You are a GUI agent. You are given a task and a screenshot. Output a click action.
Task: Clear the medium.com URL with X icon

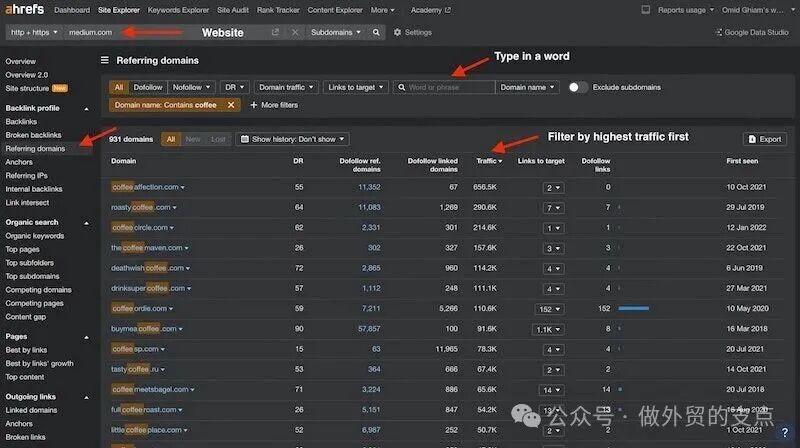(x=295, y=32)
